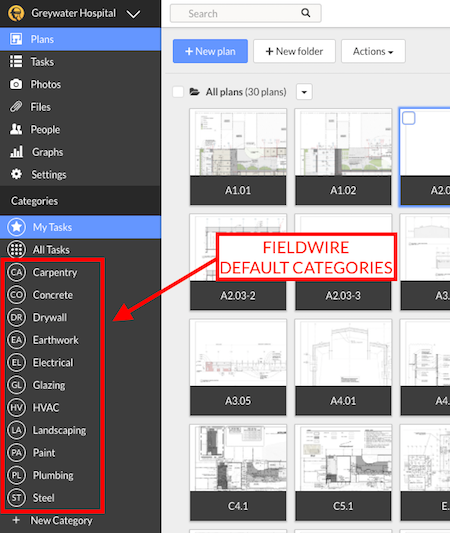
Task: Click the My Tasks star icon
Action: (x=16, y=227)
